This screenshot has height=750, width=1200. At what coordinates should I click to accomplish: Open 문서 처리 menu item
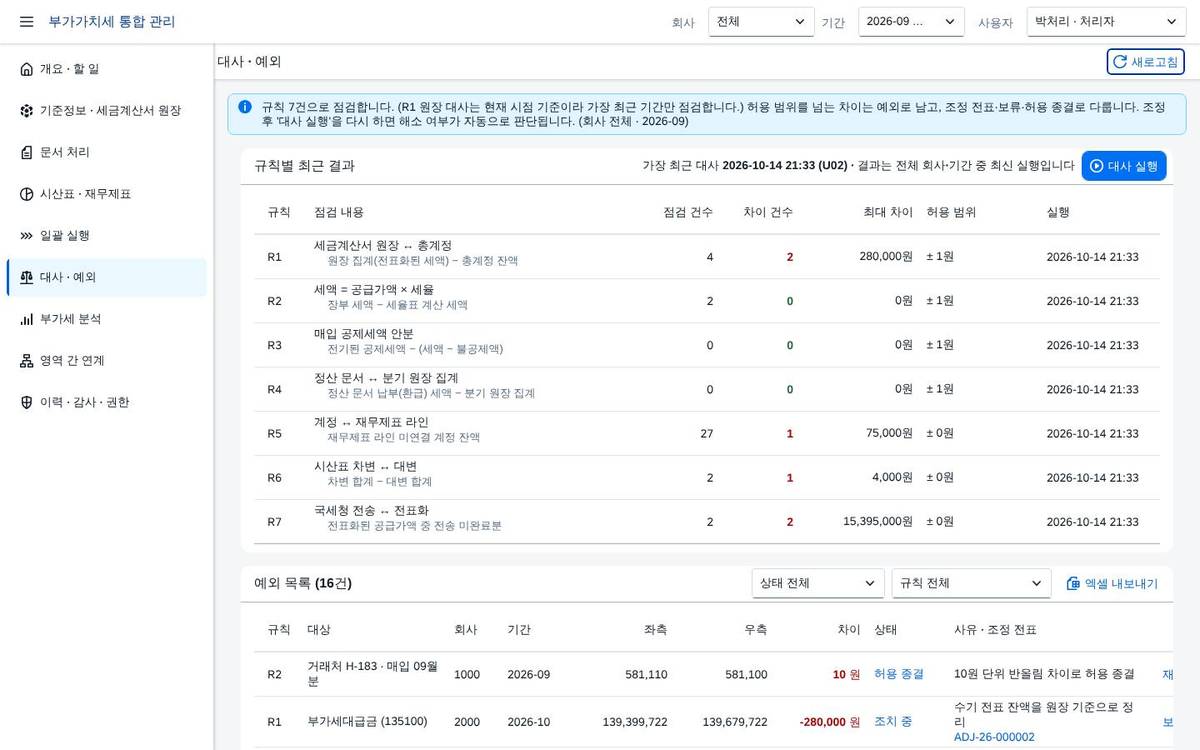107,152
